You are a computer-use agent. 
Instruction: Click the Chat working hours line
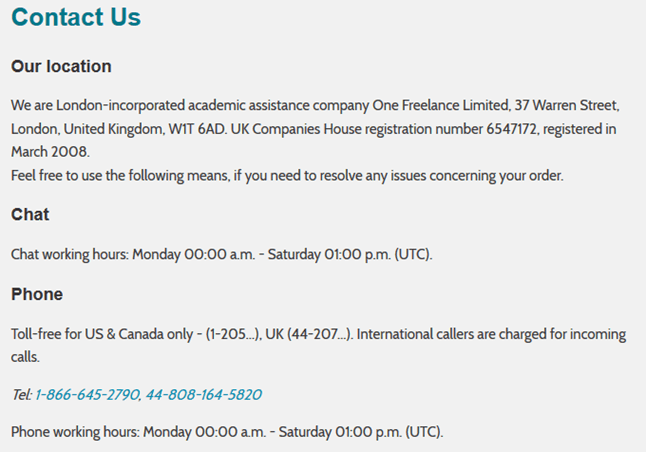click(x=222, y=254)
